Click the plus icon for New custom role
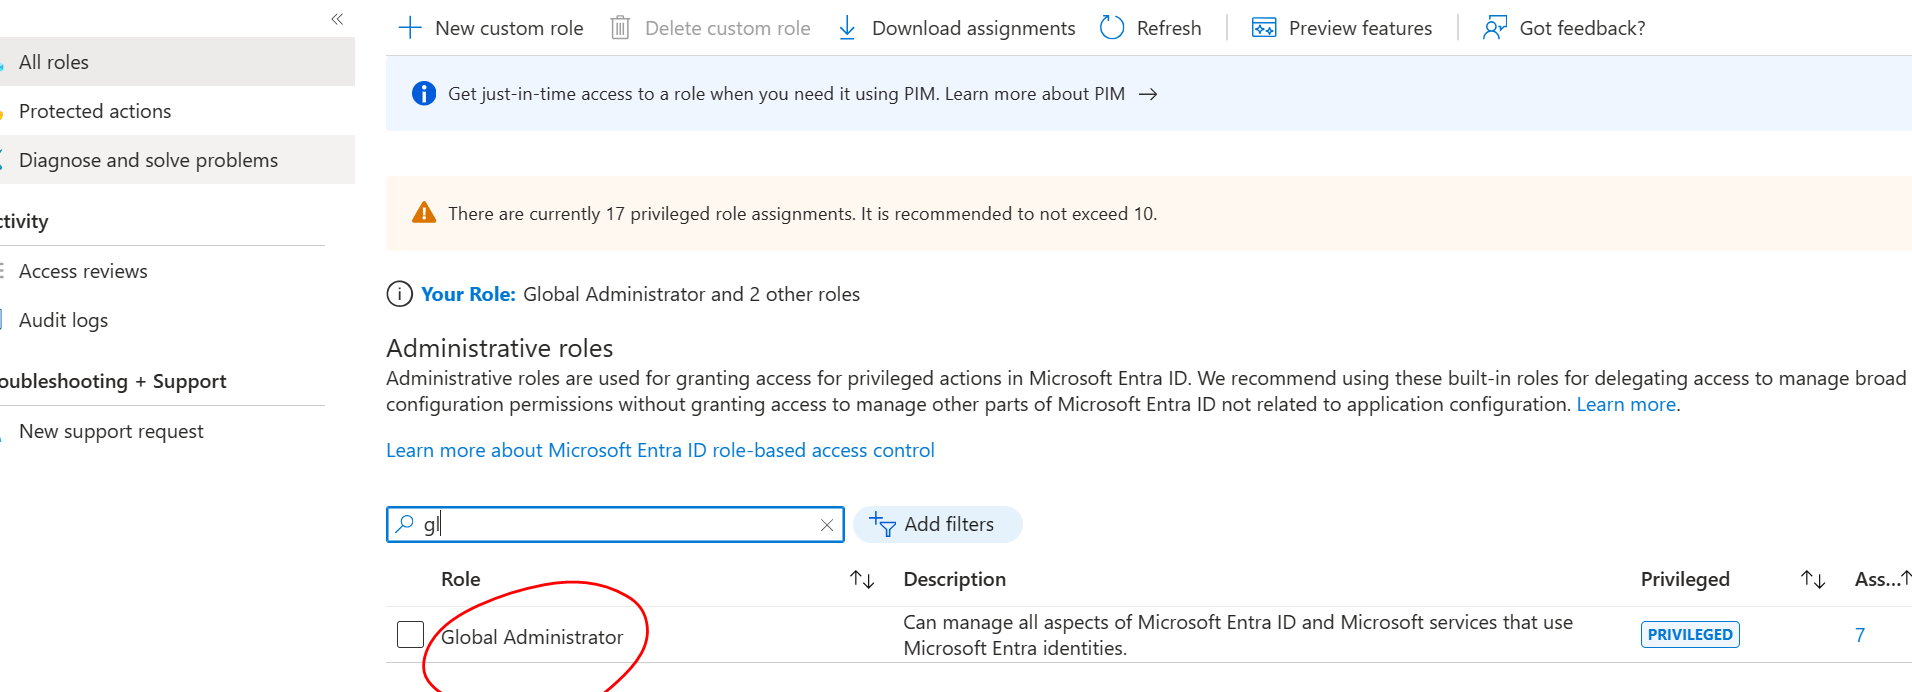Viewport: 1912px width, 692px height. point(410,28)
